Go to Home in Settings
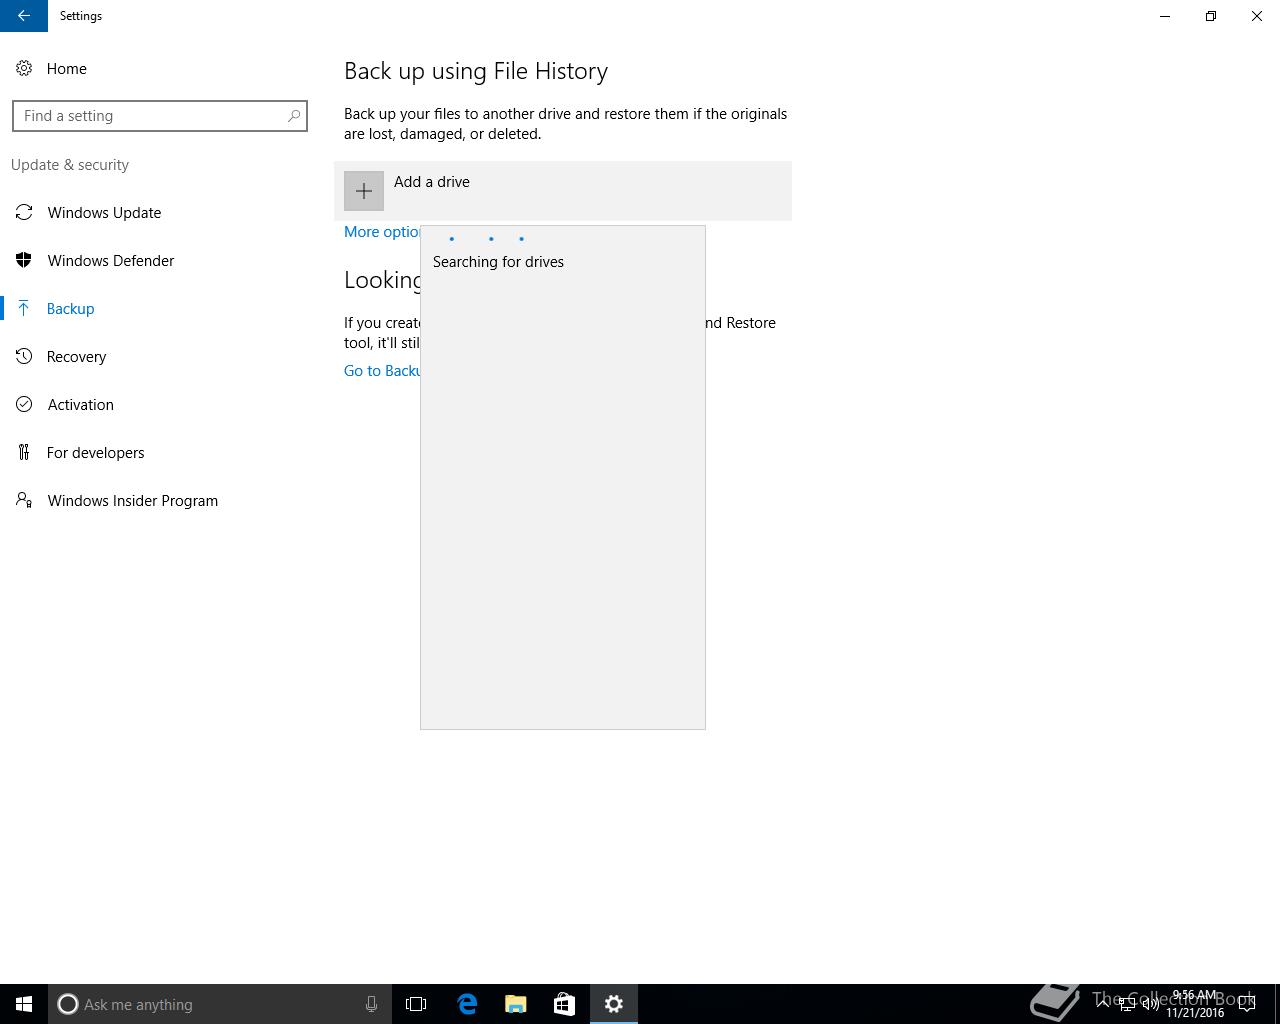This screenshot has height=1024, width=1280. tap(67, 68)
